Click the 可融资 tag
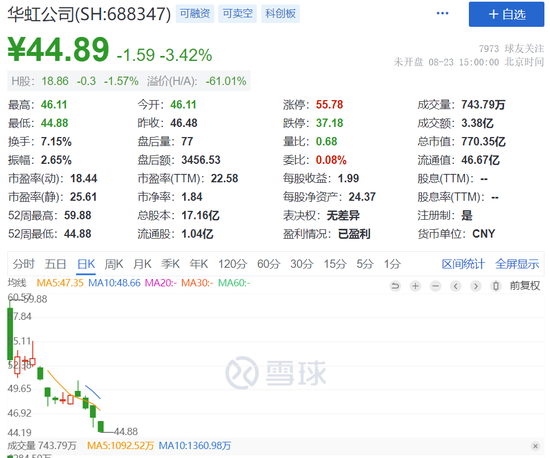This screenshot has width=550, height=458. tap(195, 14)
